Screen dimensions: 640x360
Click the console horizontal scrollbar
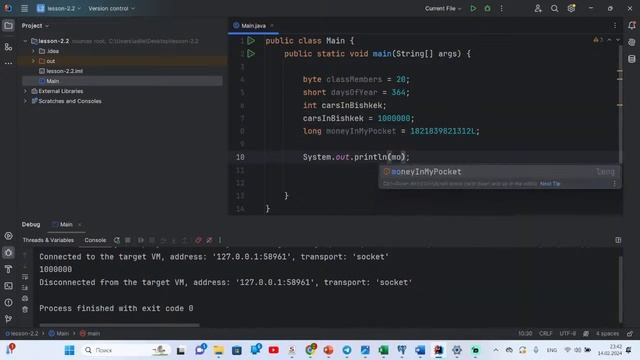tap(120, 325)
